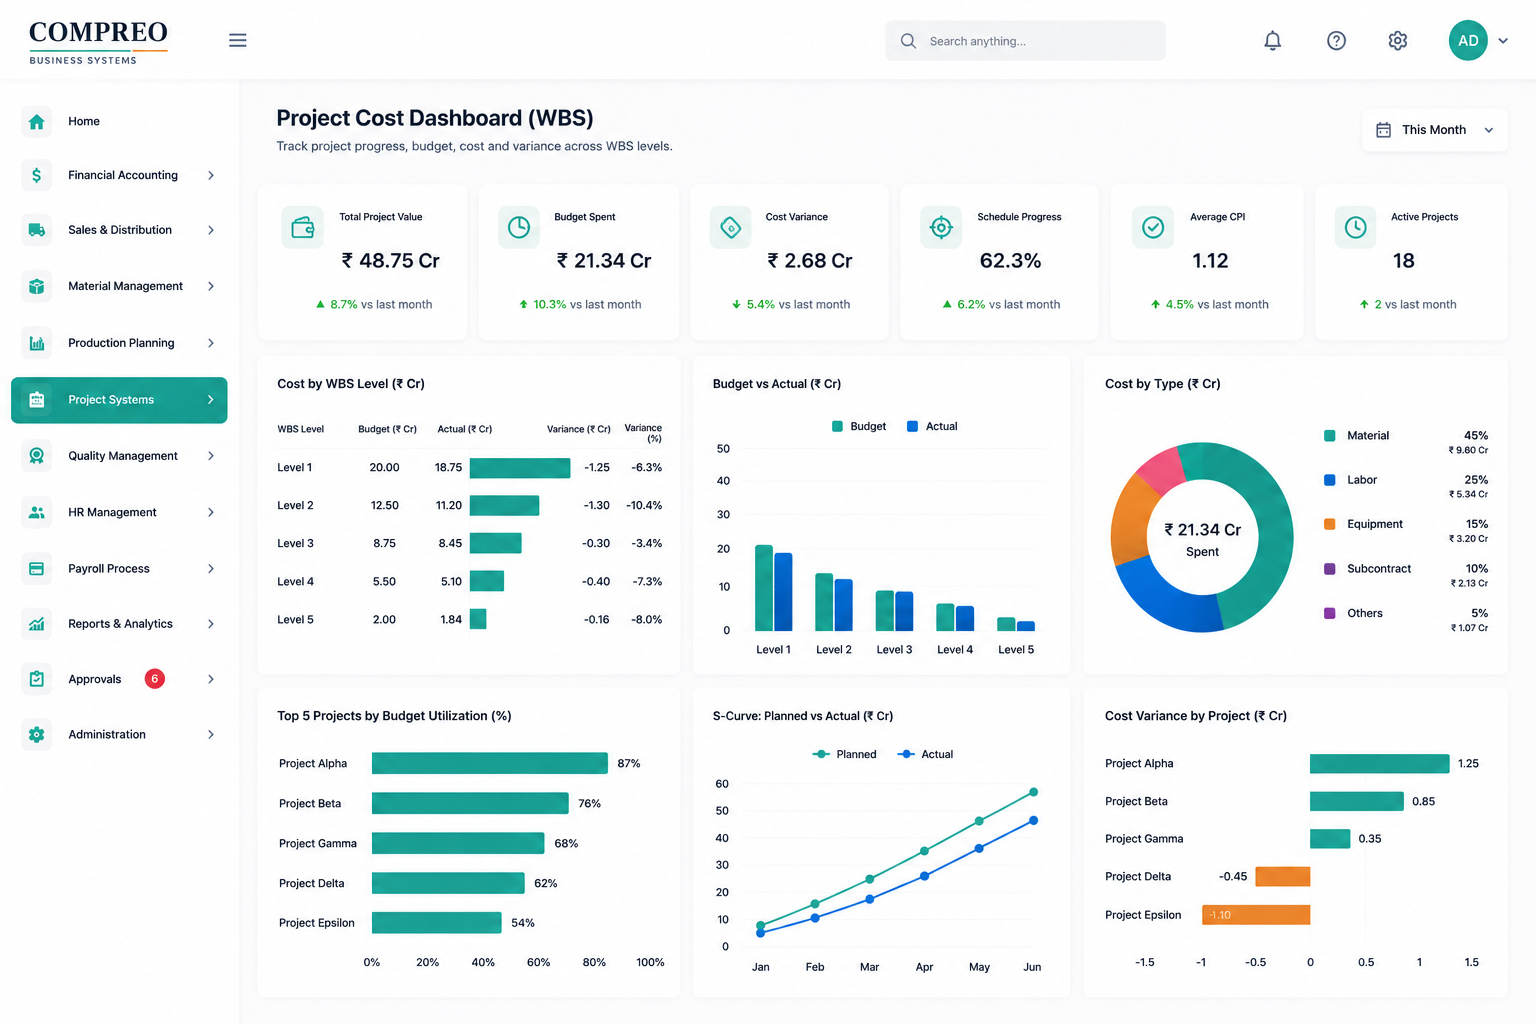The width and height of the screenshot is (1536, 1024).
Task: Click Total Project Value wallet icon
Action: coord(302,228)
